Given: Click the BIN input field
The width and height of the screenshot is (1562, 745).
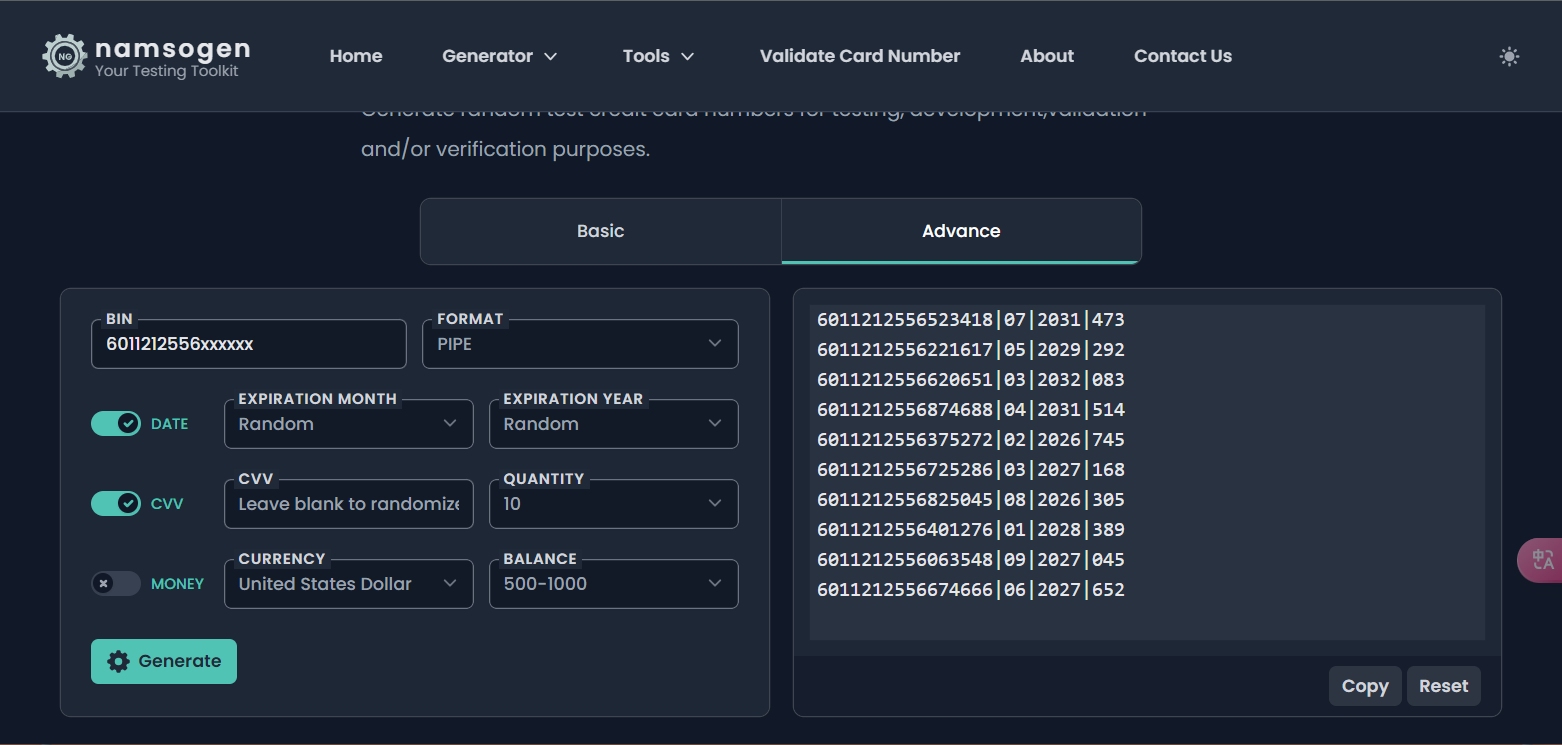Looking at the screenshot, I should coord(249,344).
